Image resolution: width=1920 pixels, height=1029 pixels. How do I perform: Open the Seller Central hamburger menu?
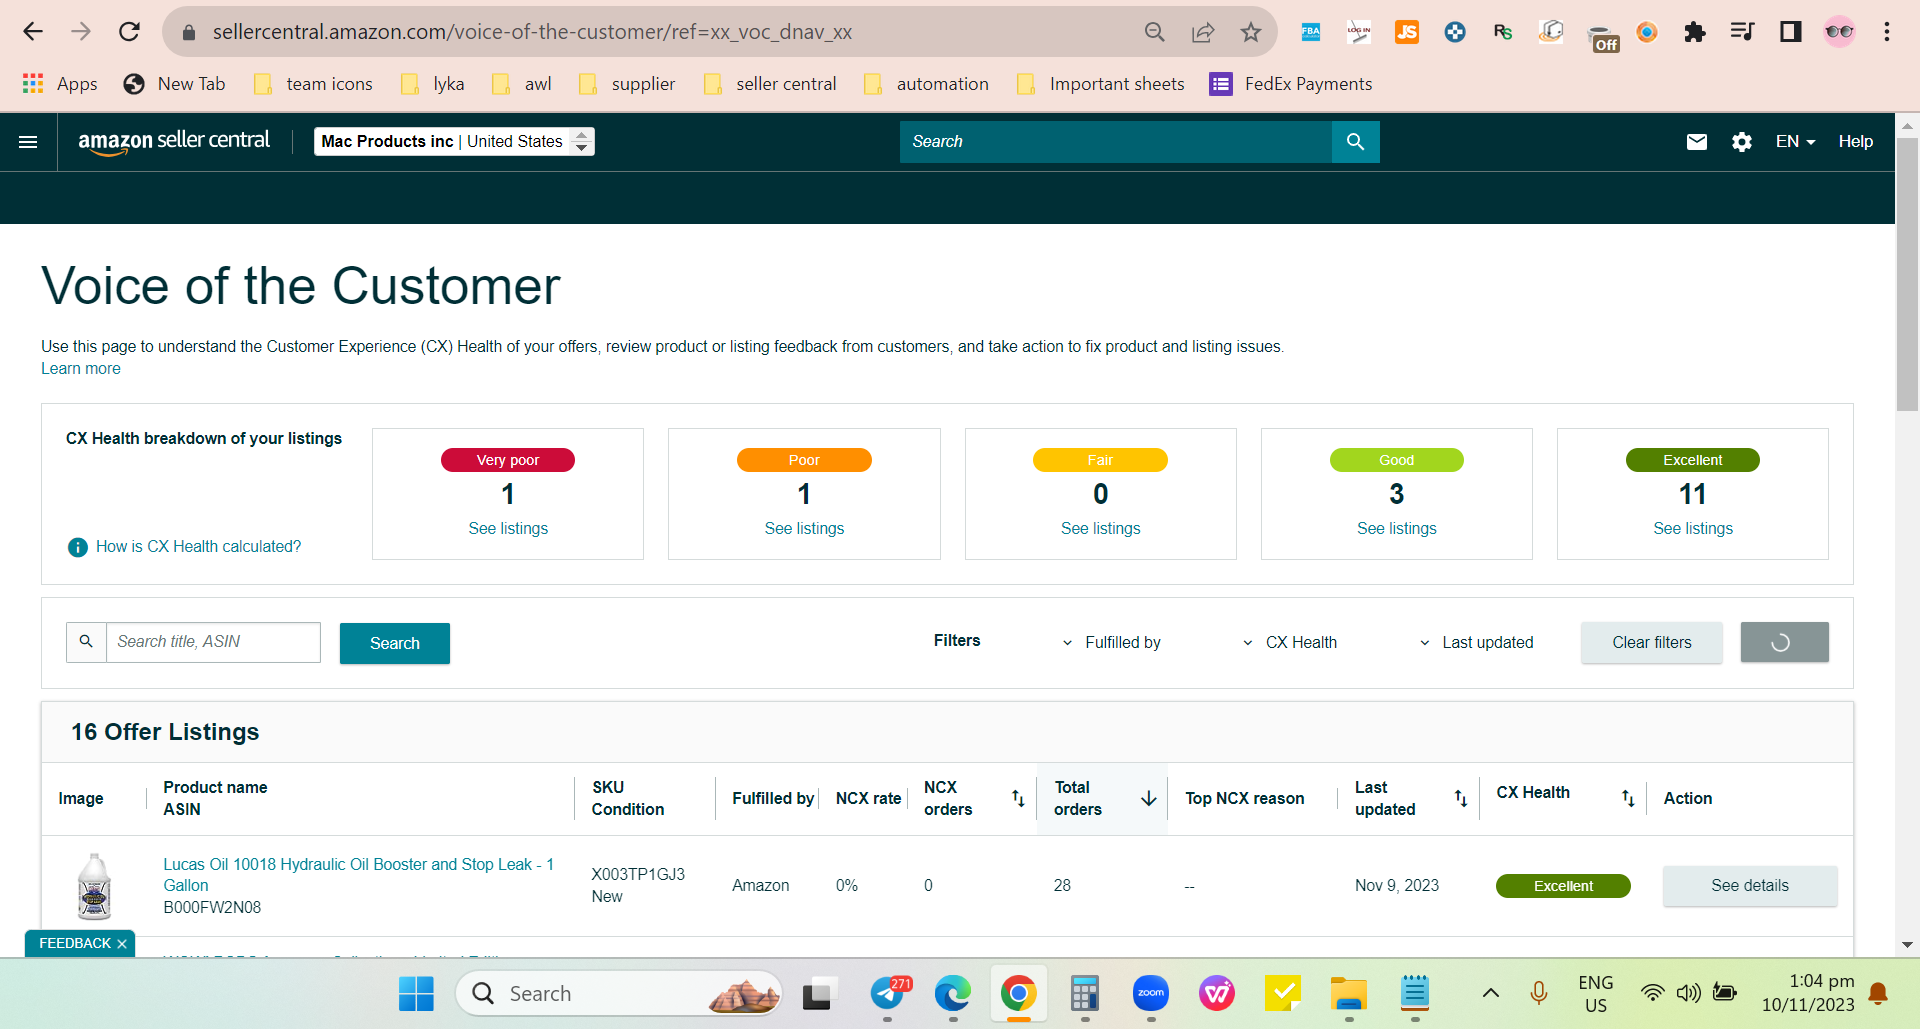(x=28, y=142)
